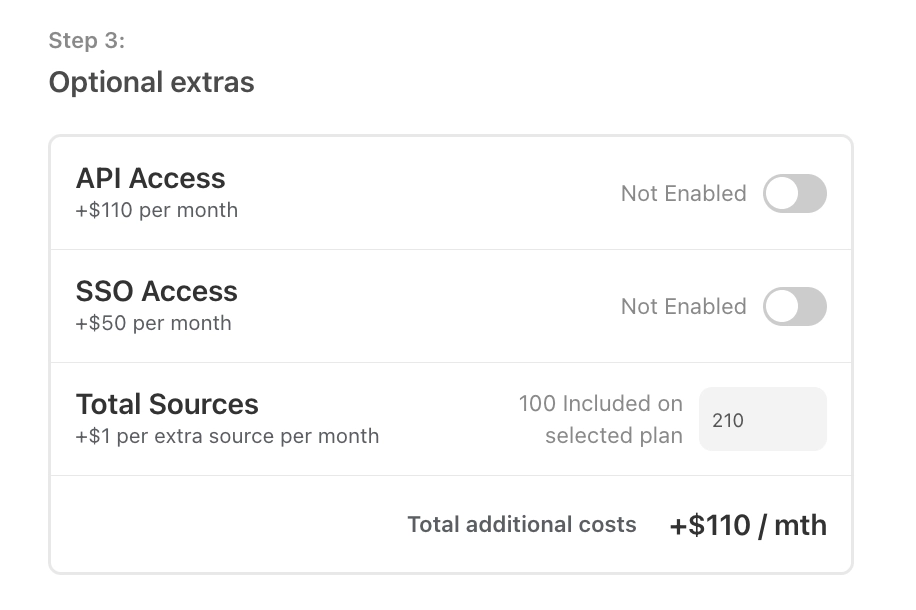Click the Total Sources number field

(763, 420)
